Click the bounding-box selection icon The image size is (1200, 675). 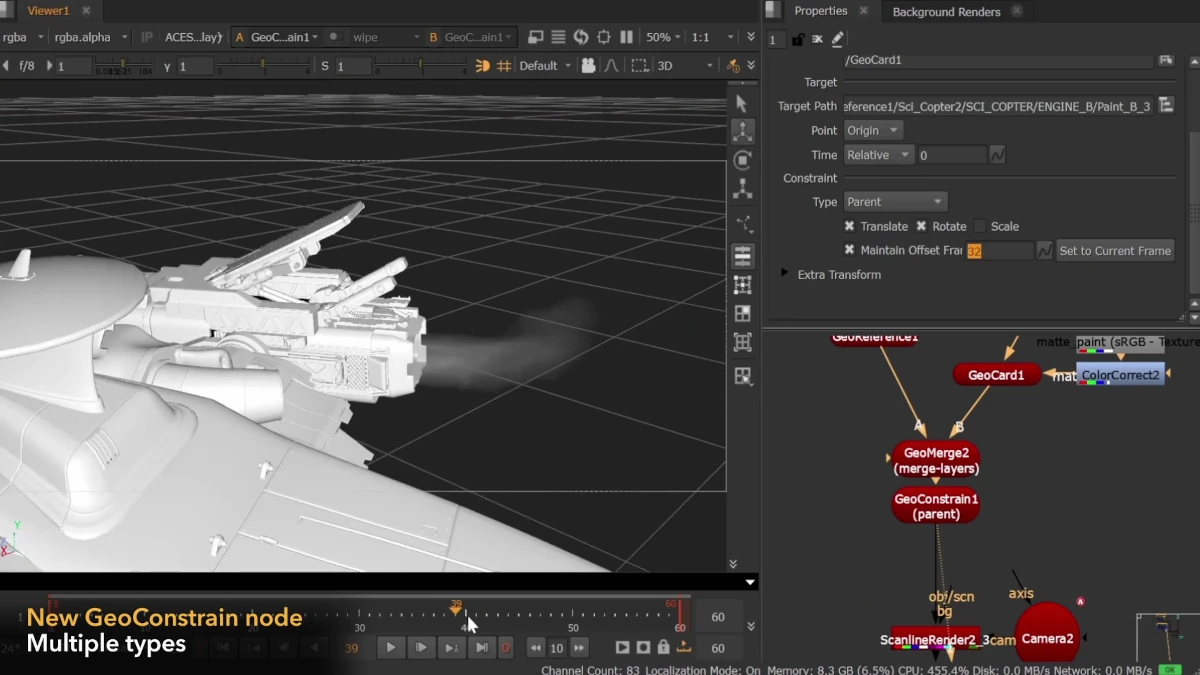(x=742, y=285)
